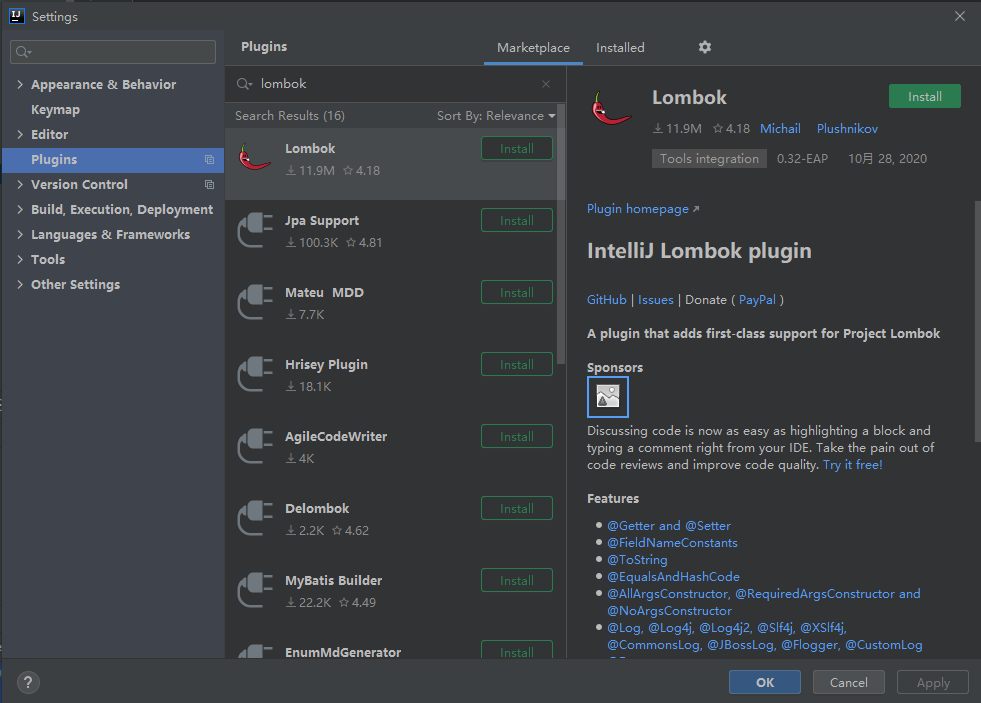Install the Hrisey Plugin

[517, 364]
